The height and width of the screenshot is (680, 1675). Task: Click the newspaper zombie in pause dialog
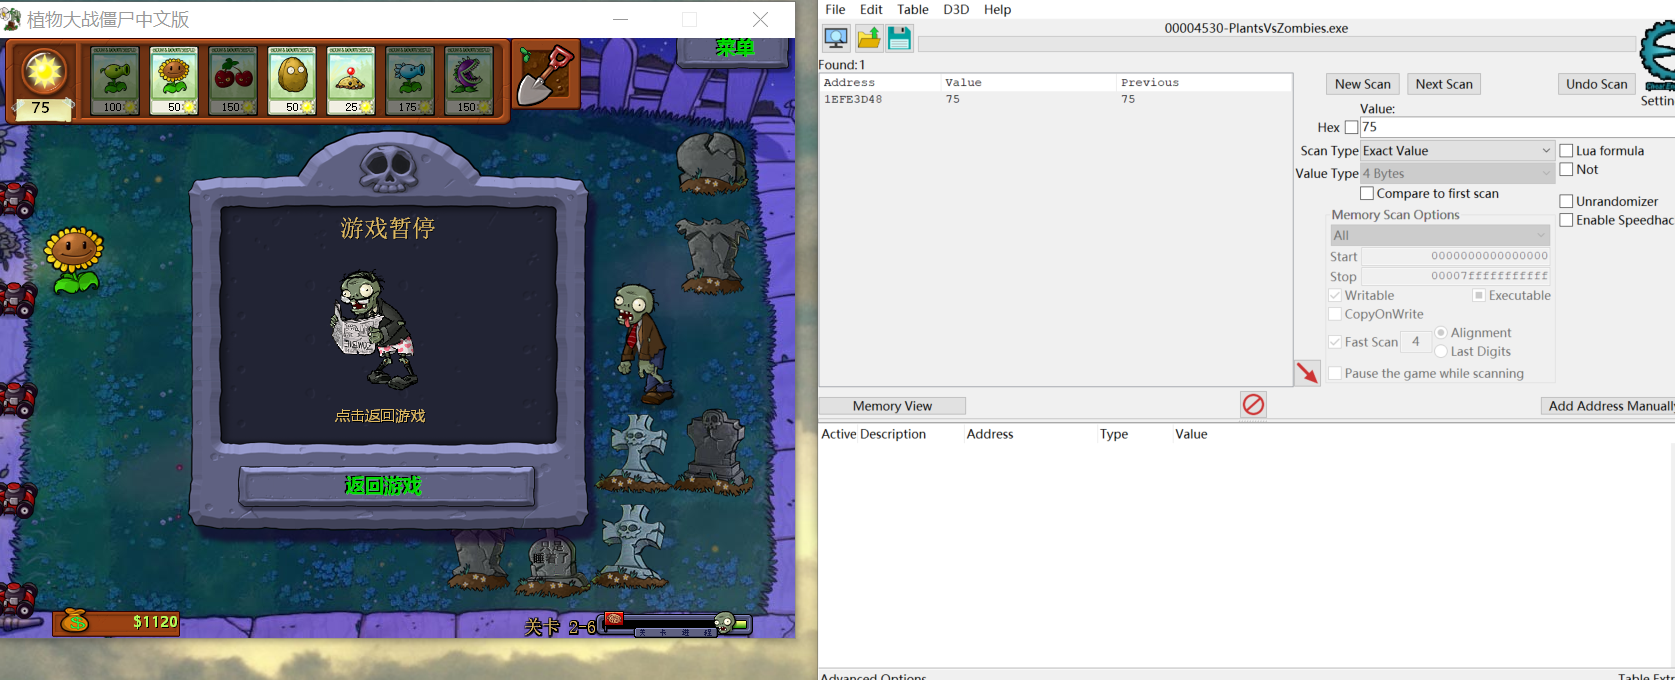pos(374,329)
